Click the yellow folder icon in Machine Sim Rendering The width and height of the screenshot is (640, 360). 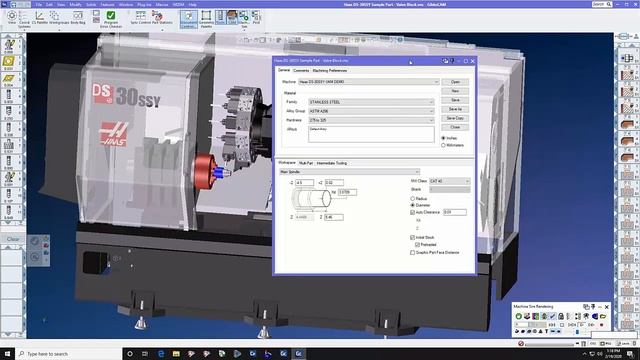[603, 316]
